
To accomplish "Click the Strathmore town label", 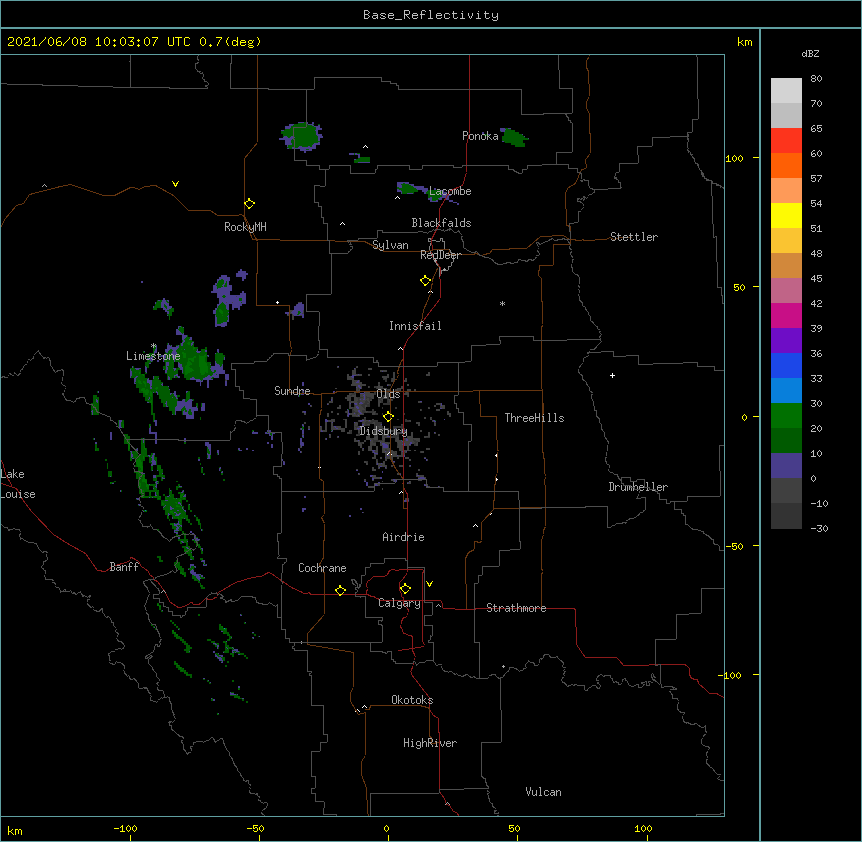I will [x=516, y=608].
